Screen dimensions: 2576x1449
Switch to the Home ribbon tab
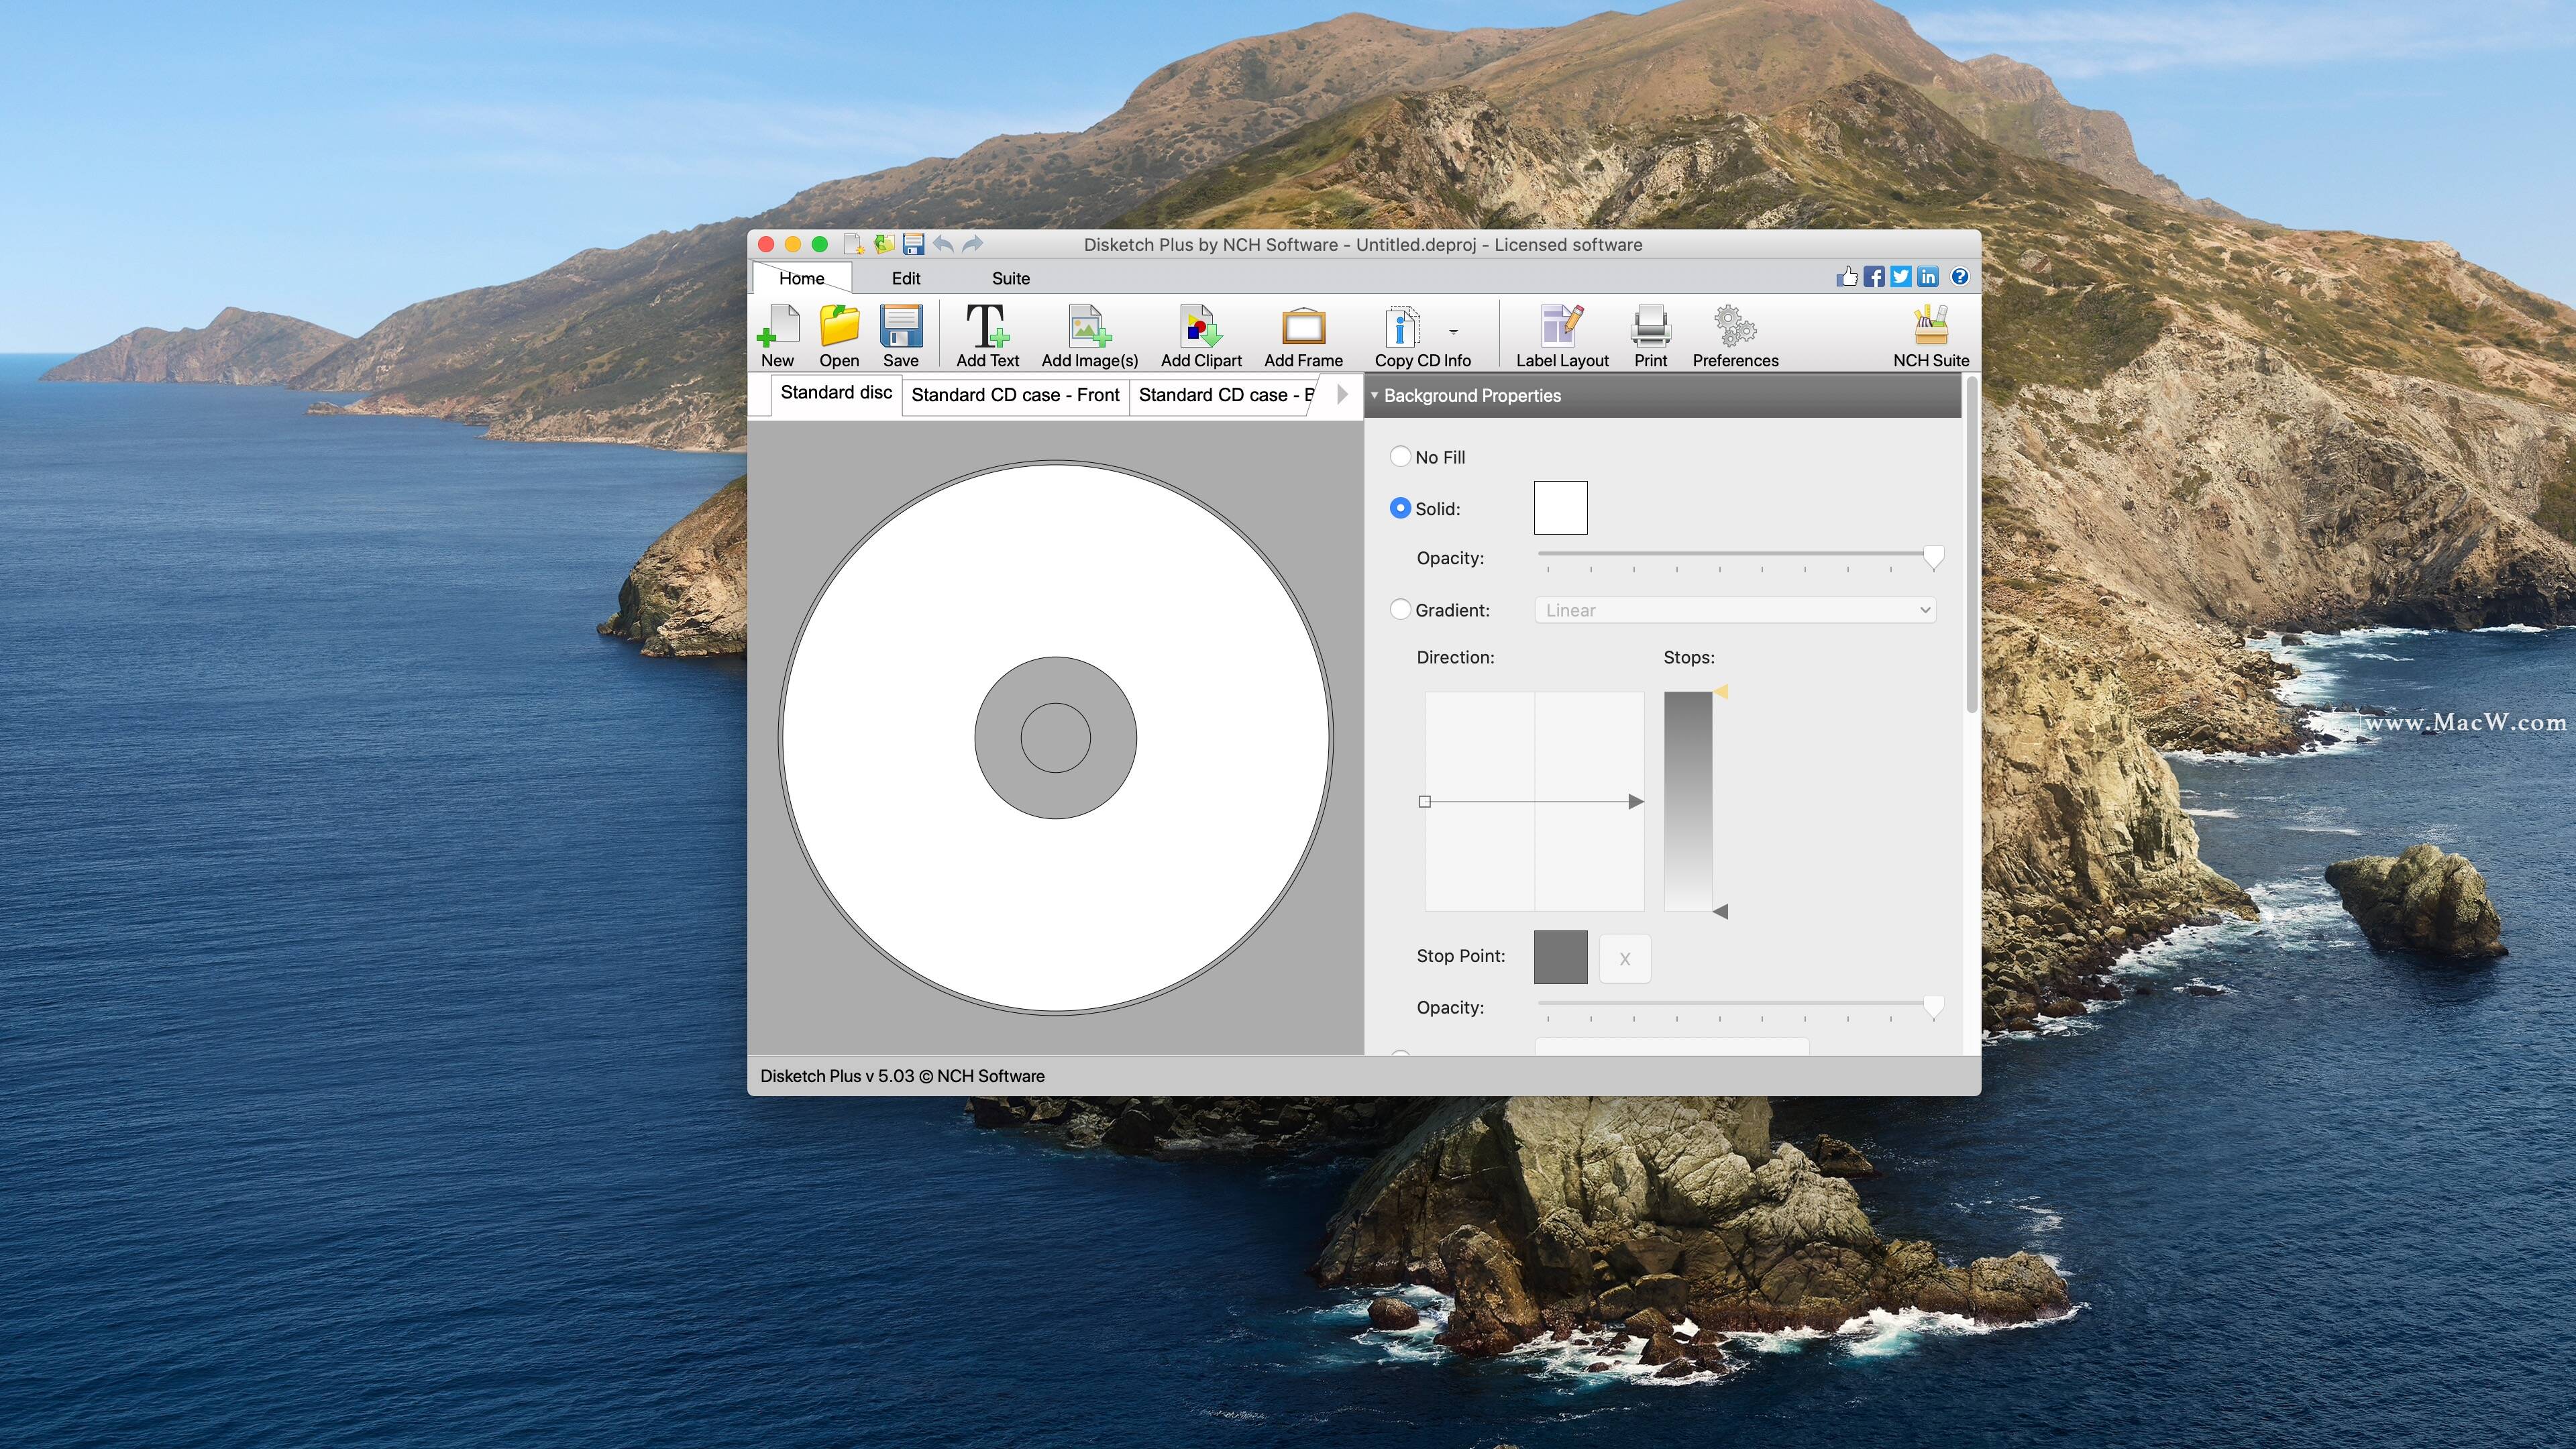click(x=801, y=278)
